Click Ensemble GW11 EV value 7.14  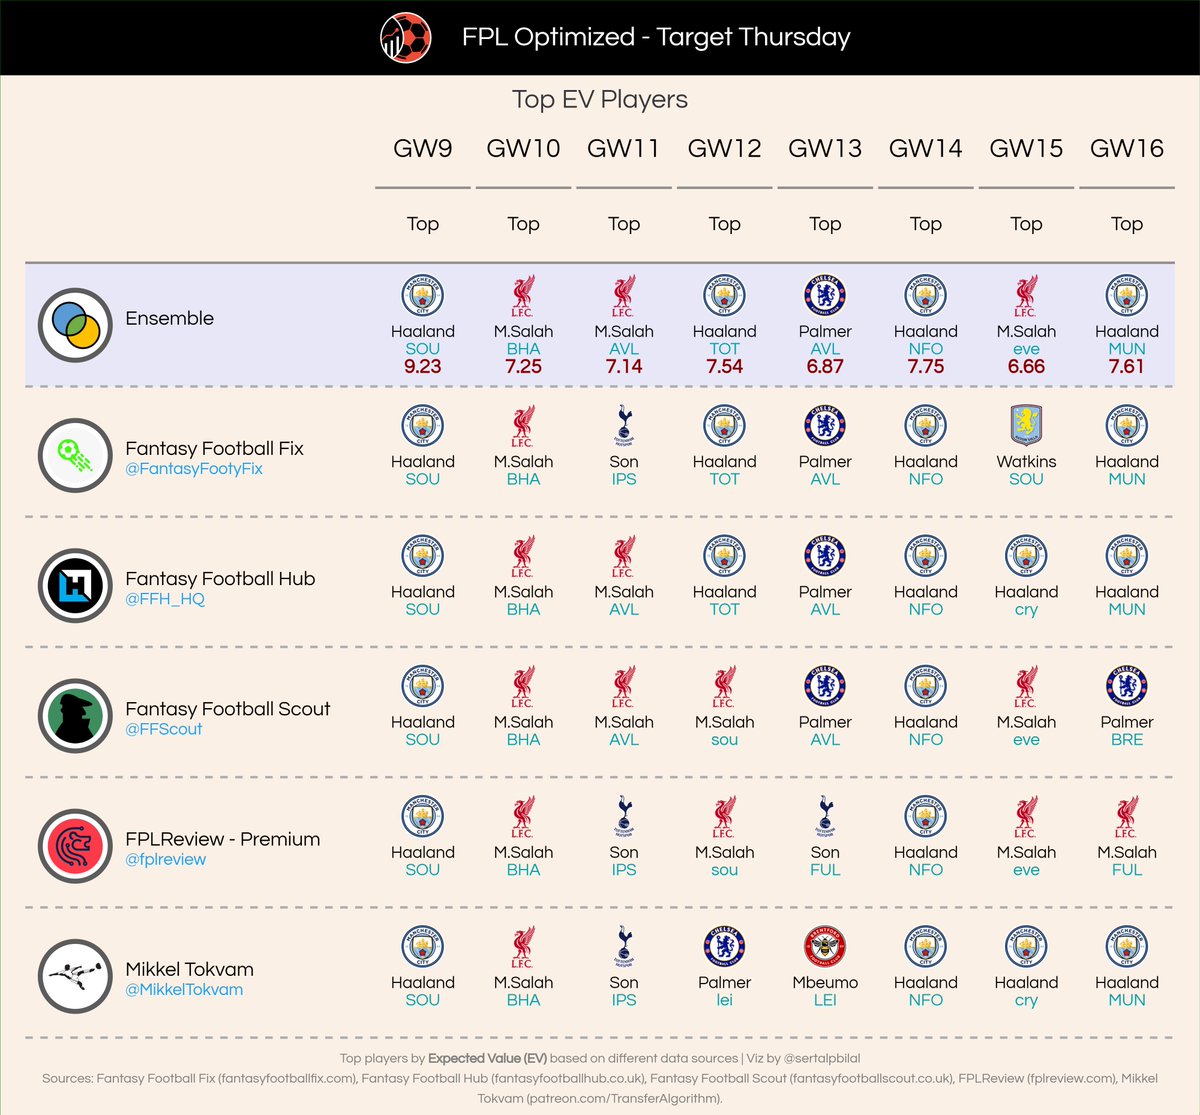(x=624, y=366)
